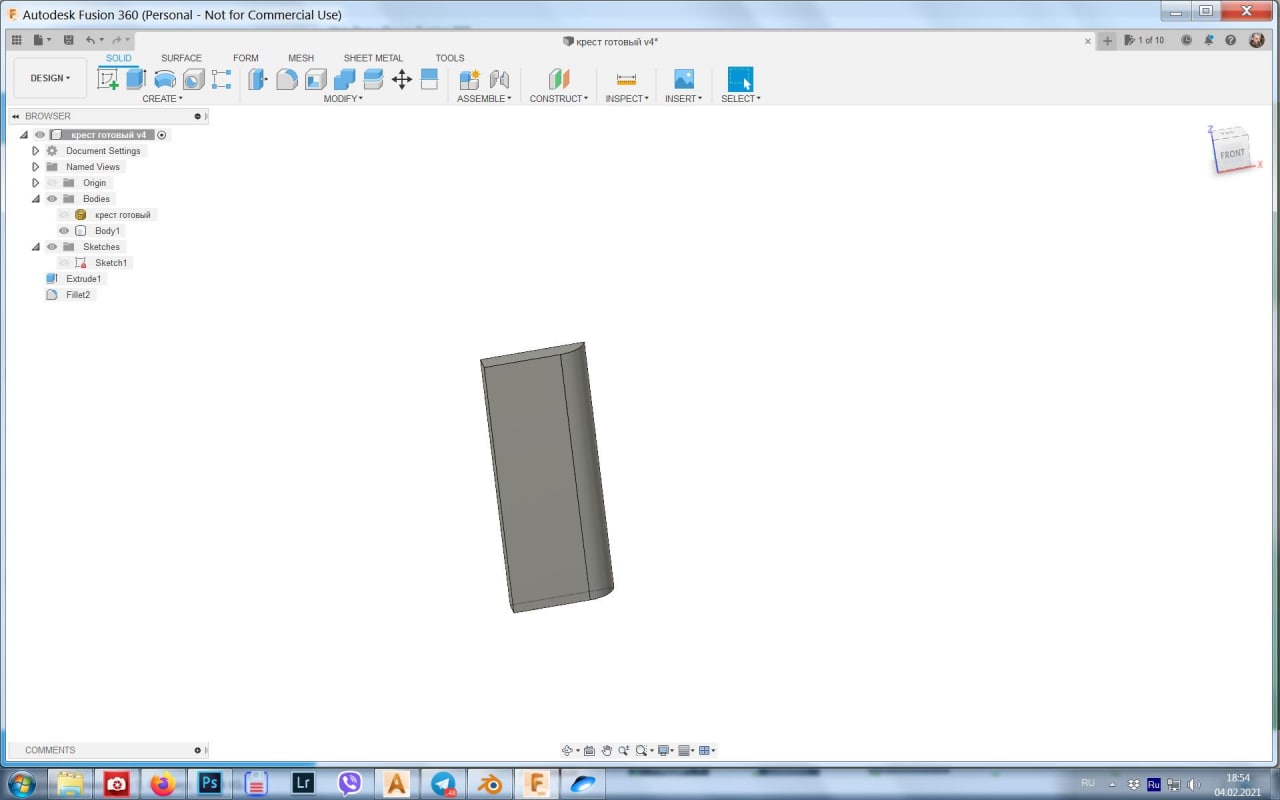Select the Offset Face tool

[373, 79]
